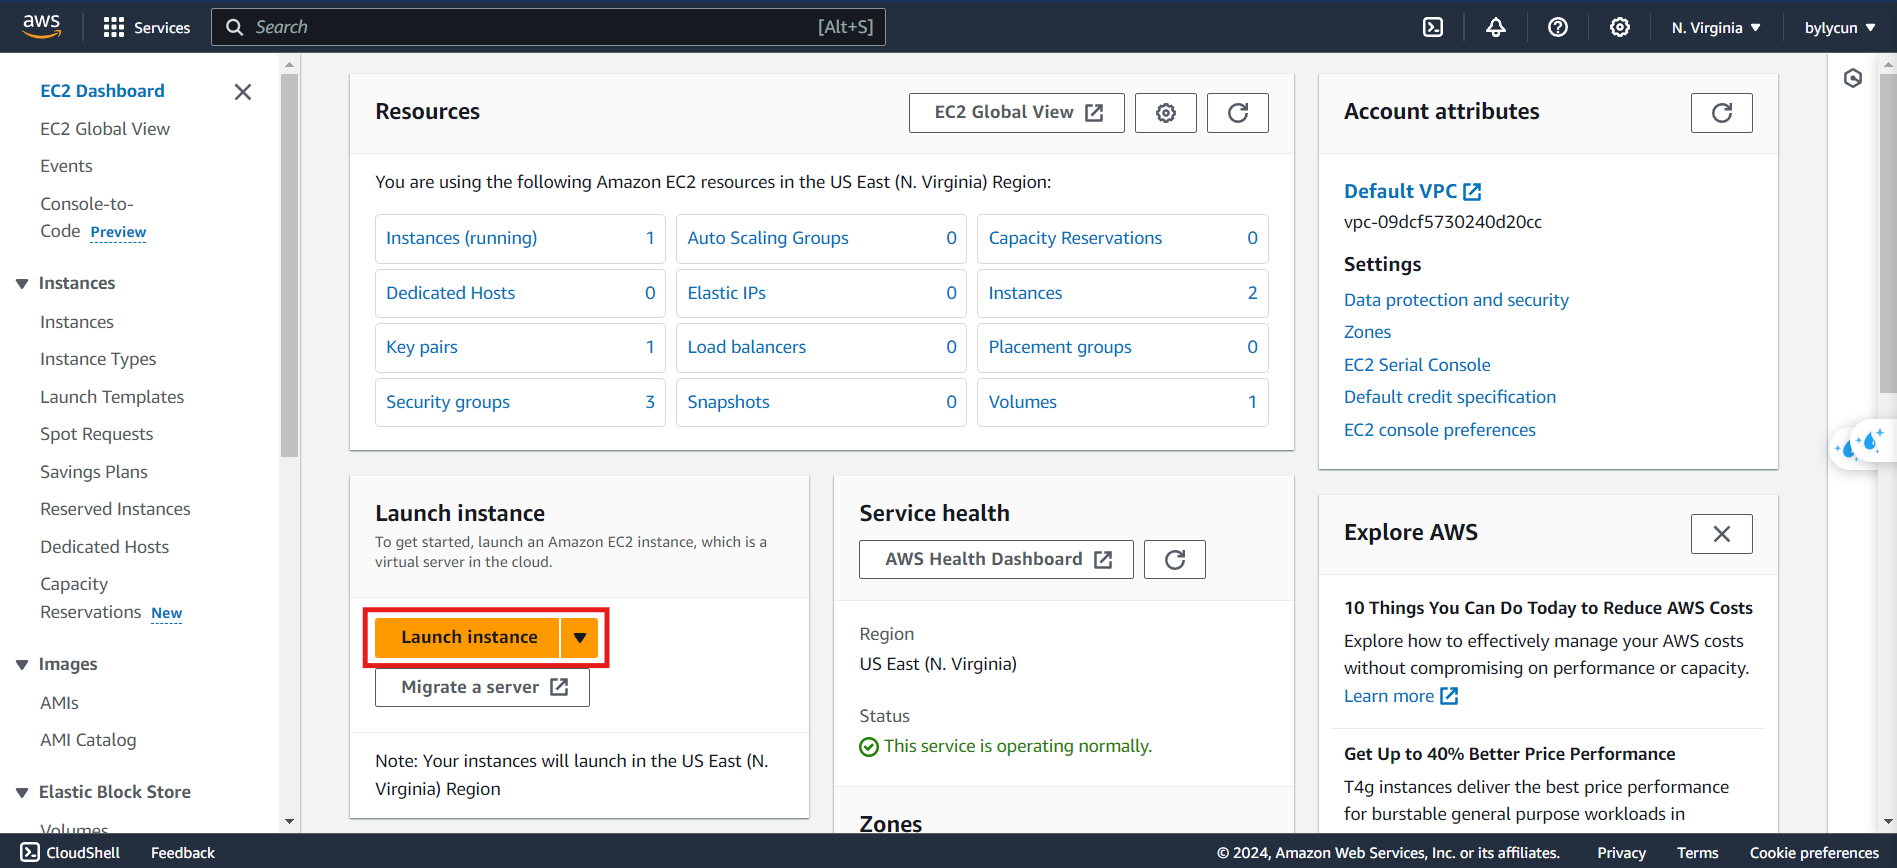This screenshot has width=1897, height=868.
Task: Open Capacity Reservations resource link
Action: pyautogui.click(x=1075, y=238)
